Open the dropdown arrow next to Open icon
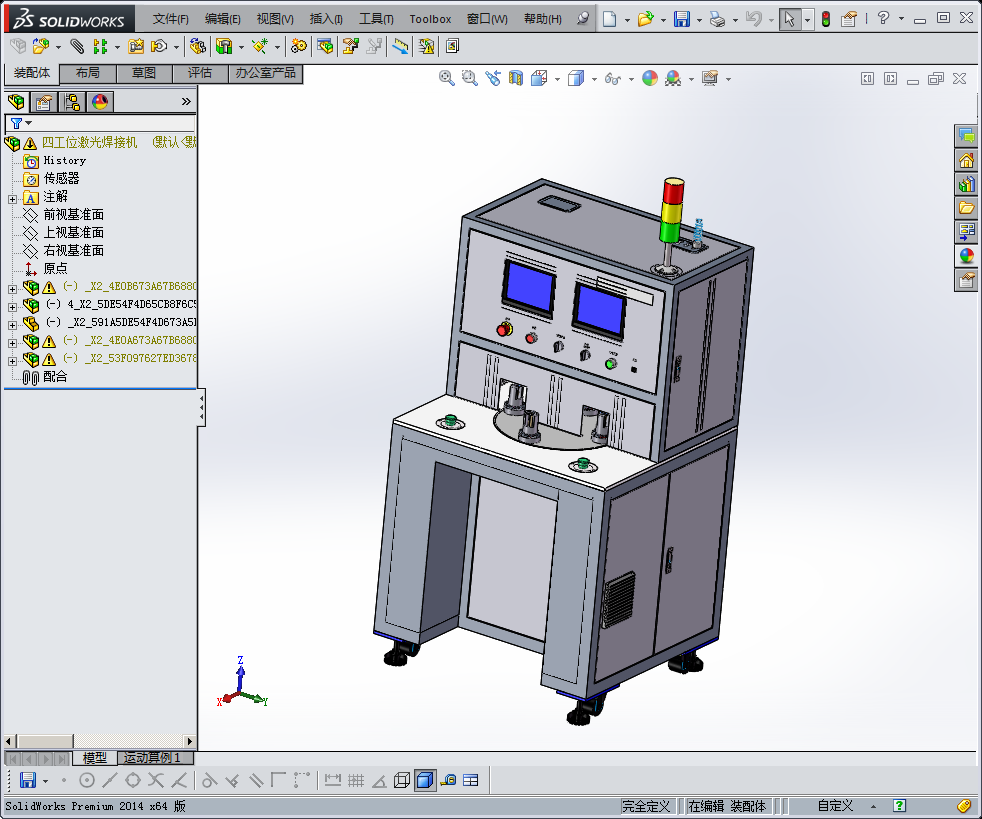Image resolution: width=982 pixels, height=819 pixels. [663, 19]
